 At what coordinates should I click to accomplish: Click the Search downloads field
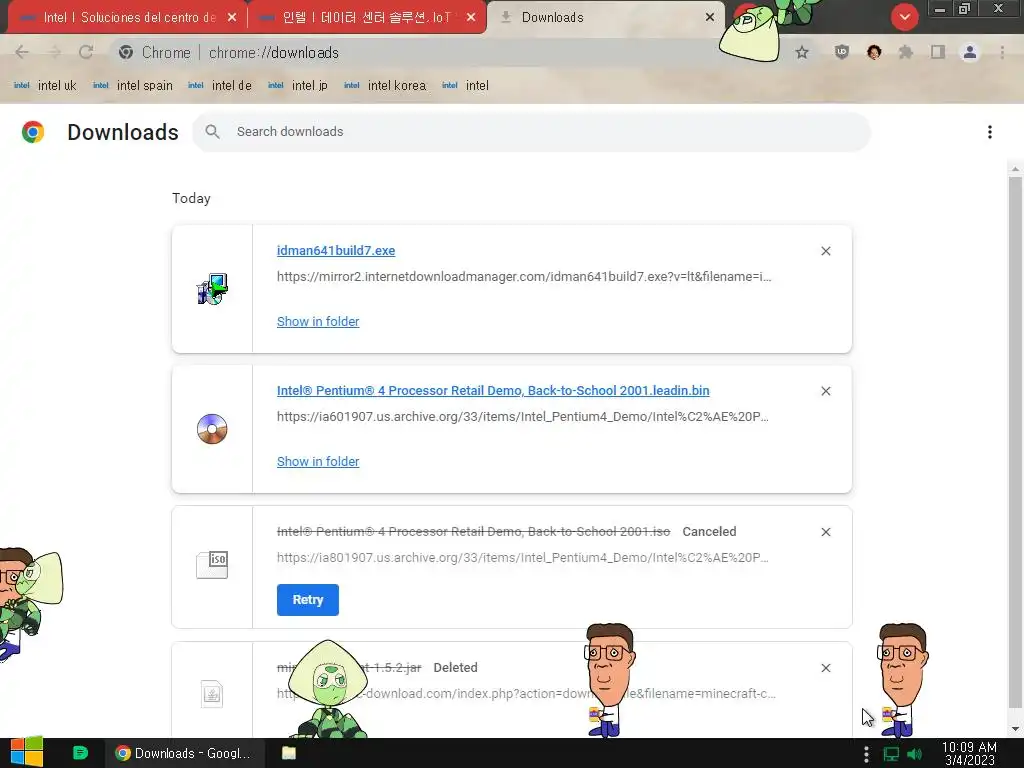531,132
